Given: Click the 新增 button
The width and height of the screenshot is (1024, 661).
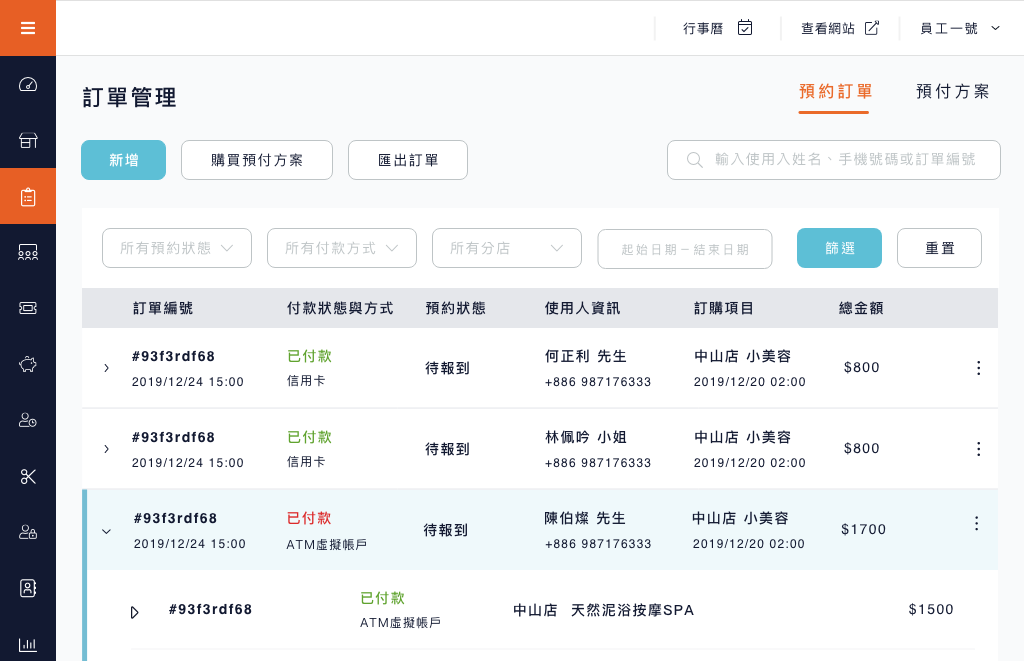Looking at the screenshot, I should 123,160.
